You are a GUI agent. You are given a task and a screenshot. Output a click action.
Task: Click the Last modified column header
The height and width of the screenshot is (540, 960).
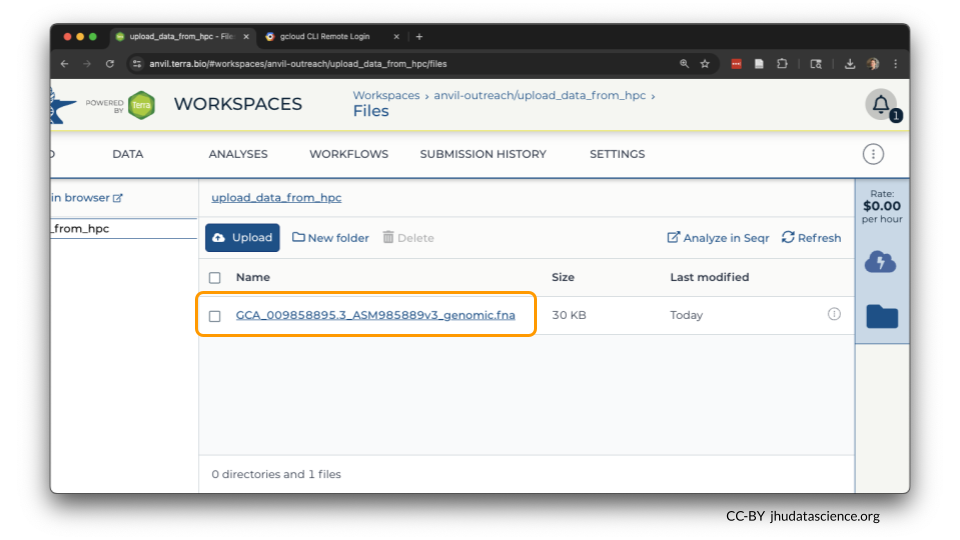point(709,277)
